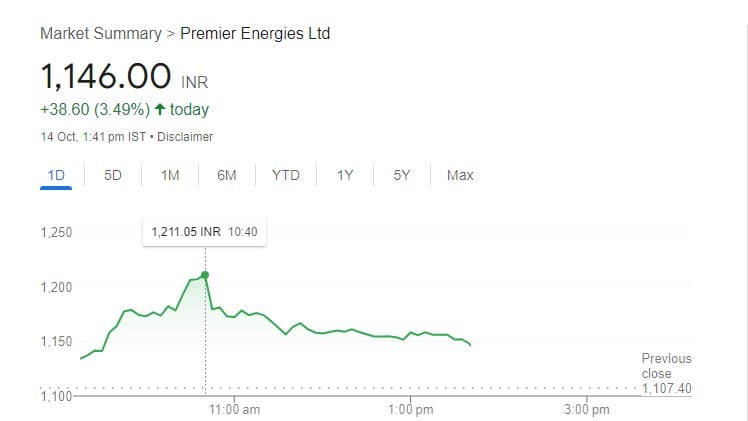The image size is (748, 421).
Task: Click the 1,146.00 current price
Action: (104, 78)
